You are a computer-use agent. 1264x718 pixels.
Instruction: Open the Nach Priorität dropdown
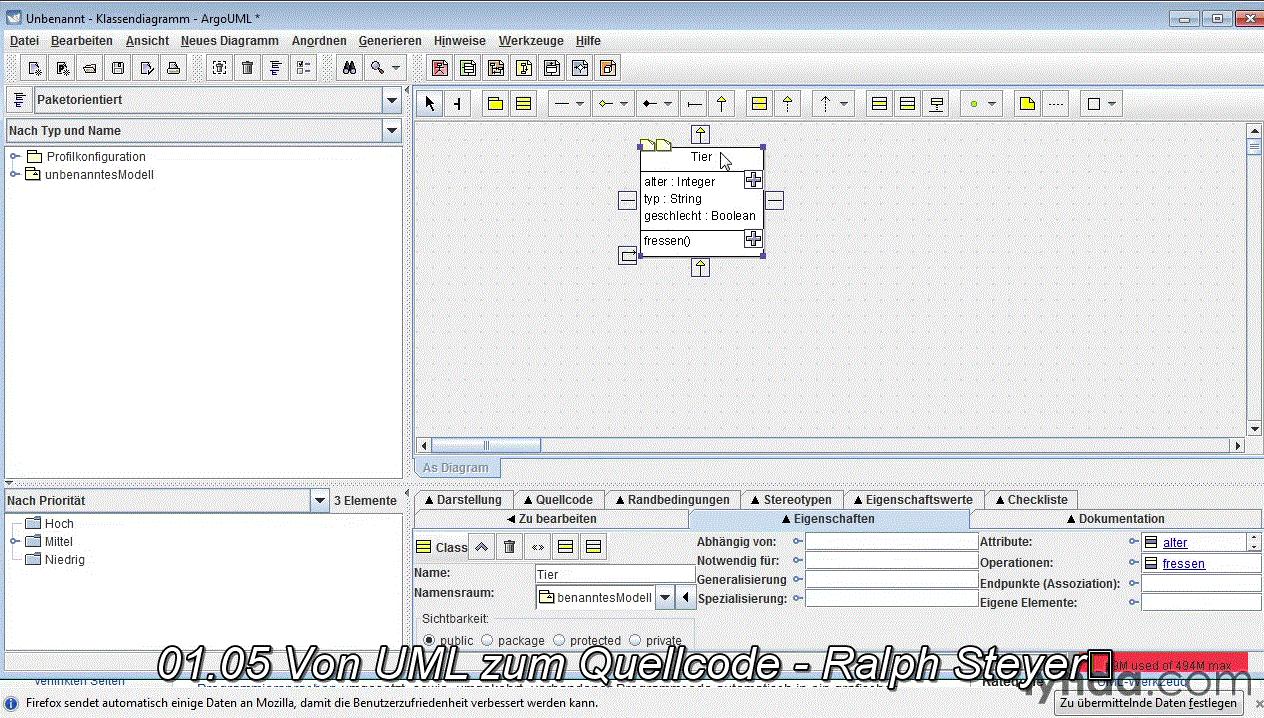320,500
